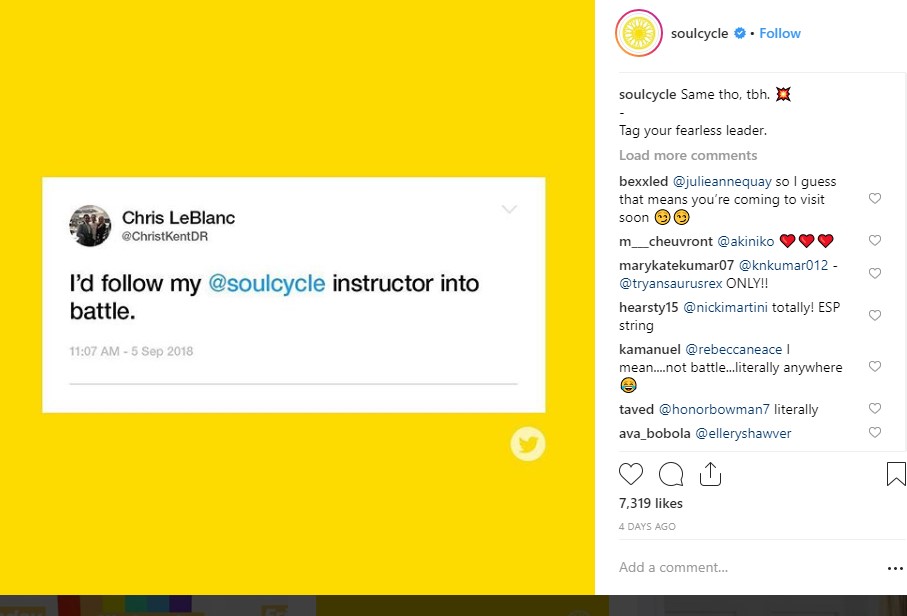Like kamanuel's comment heart
Viewport: 907px width, 616px height.
tap(875, 367)
